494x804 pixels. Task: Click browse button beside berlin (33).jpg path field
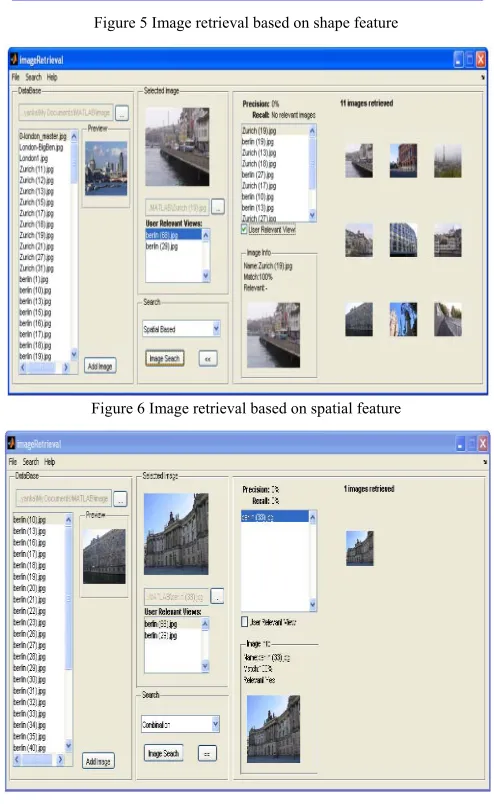pyautogui.click(x=218, y=596)
